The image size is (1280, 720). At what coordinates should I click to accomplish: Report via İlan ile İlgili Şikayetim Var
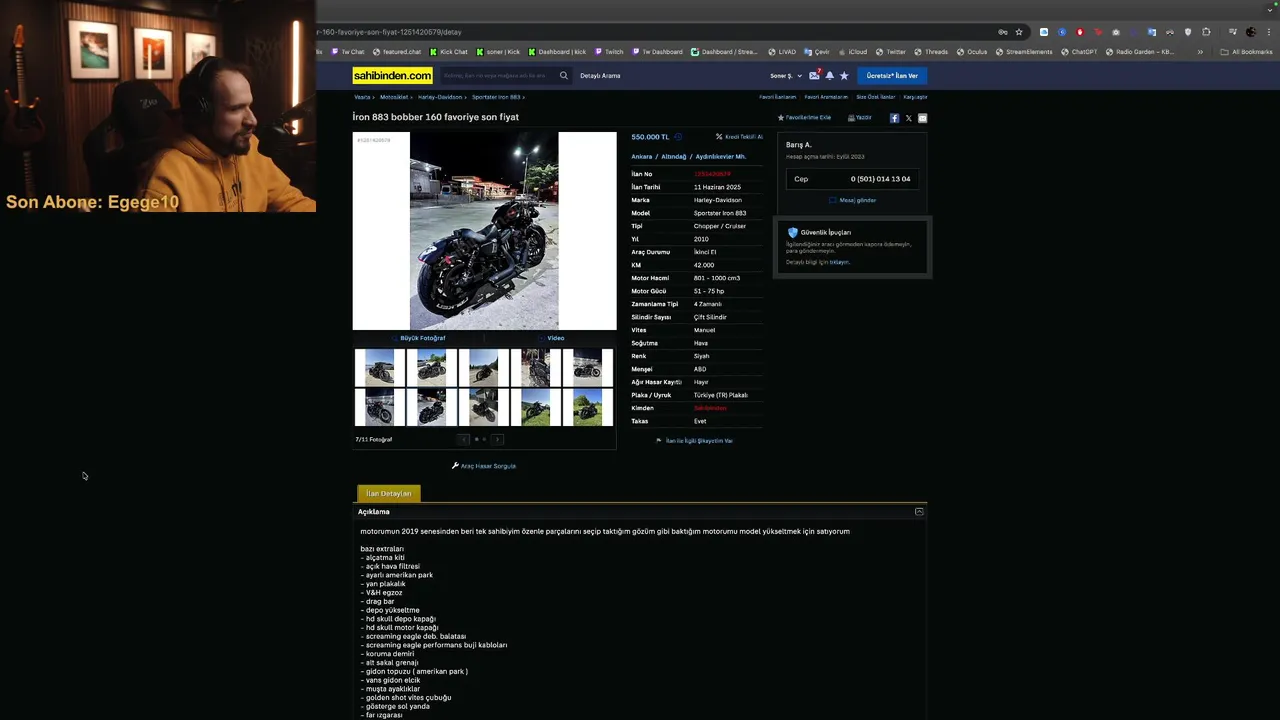pyautogui.click(x=694, y=441)
